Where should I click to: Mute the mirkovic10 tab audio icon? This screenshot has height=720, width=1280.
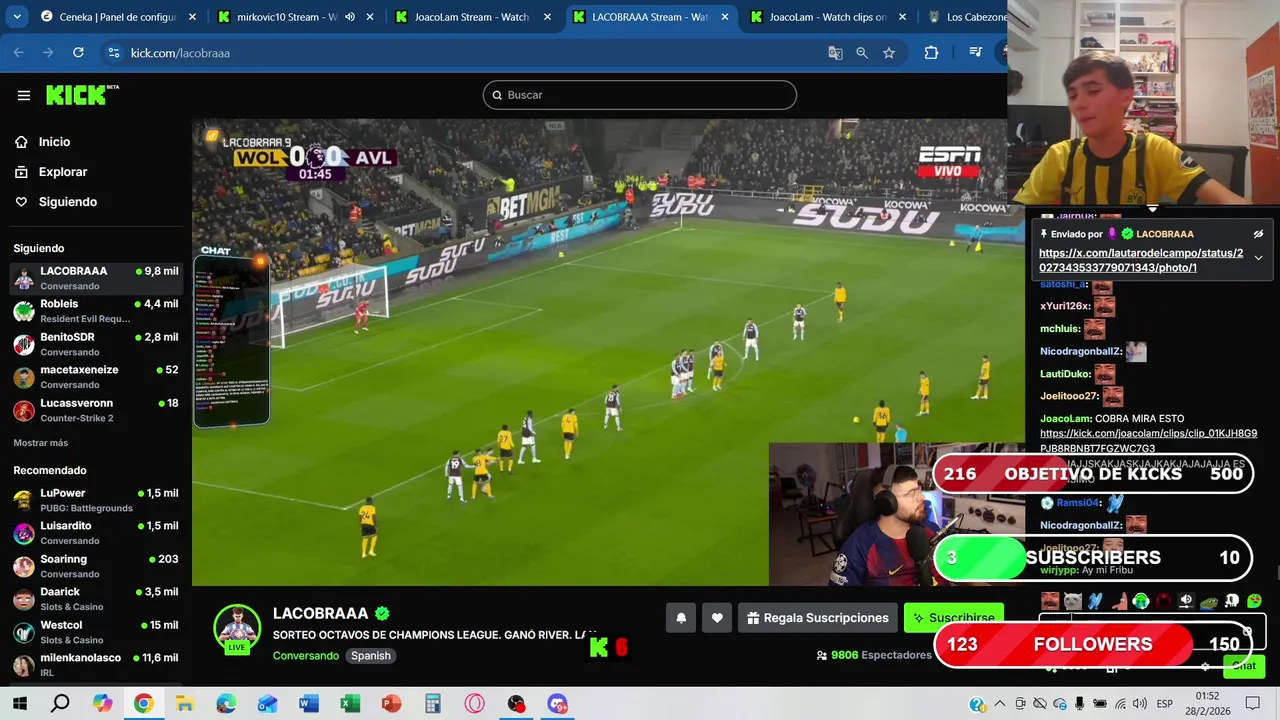click(x=350, y=17)
